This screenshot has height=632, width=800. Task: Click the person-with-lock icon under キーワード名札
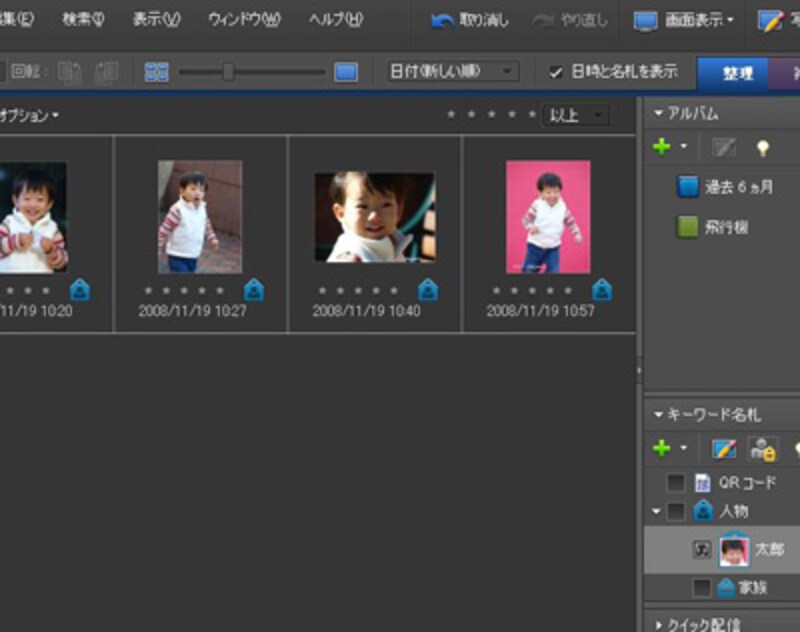point(761,450)
